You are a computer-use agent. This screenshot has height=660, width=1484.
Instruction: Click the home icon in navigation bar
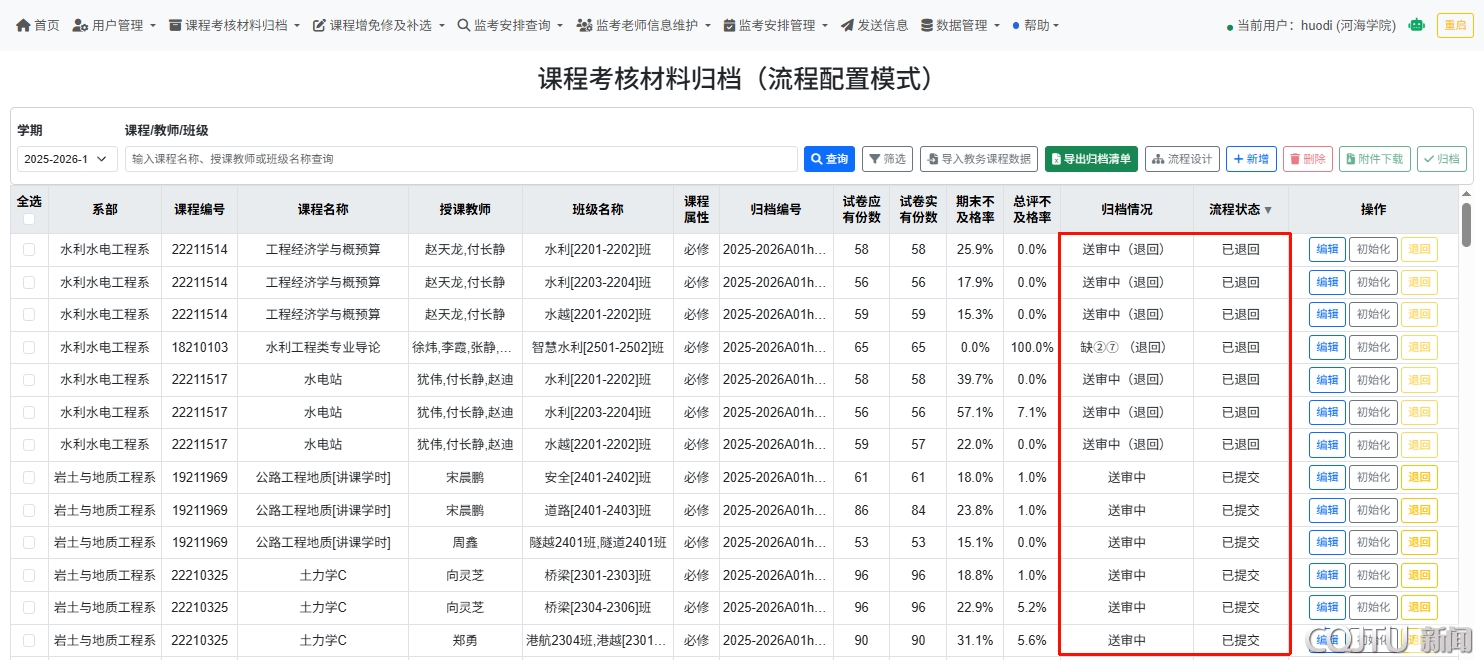point(23,25)
